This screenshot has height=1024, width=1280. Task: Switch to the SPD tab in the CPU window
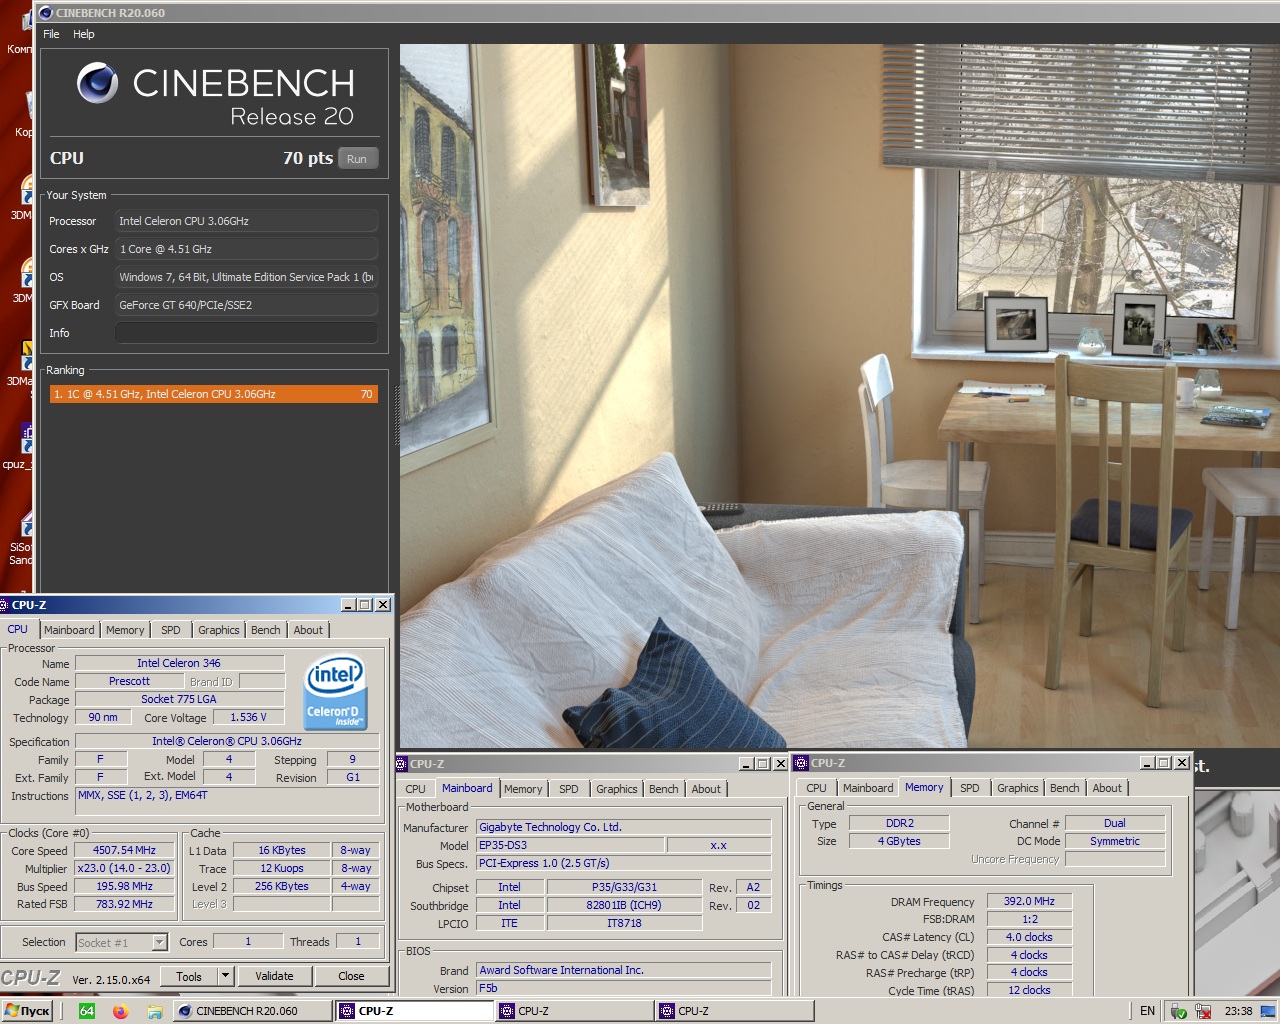171,630
